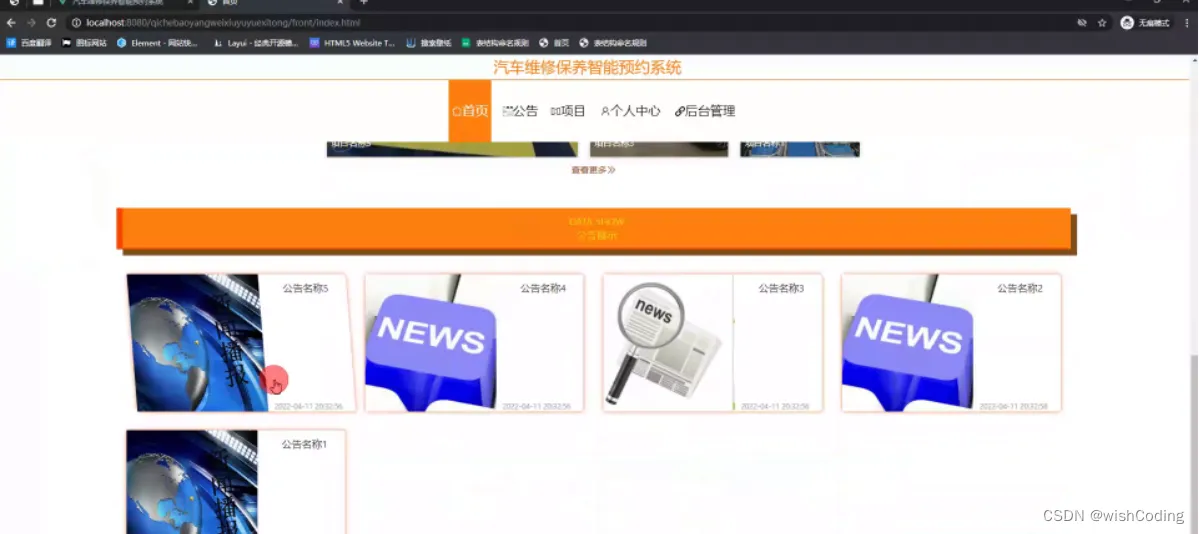The height and width of the screenshot is (534, 1199).
Task: Open the 公告名称1 announcement card image
Action: pos(193,482)
